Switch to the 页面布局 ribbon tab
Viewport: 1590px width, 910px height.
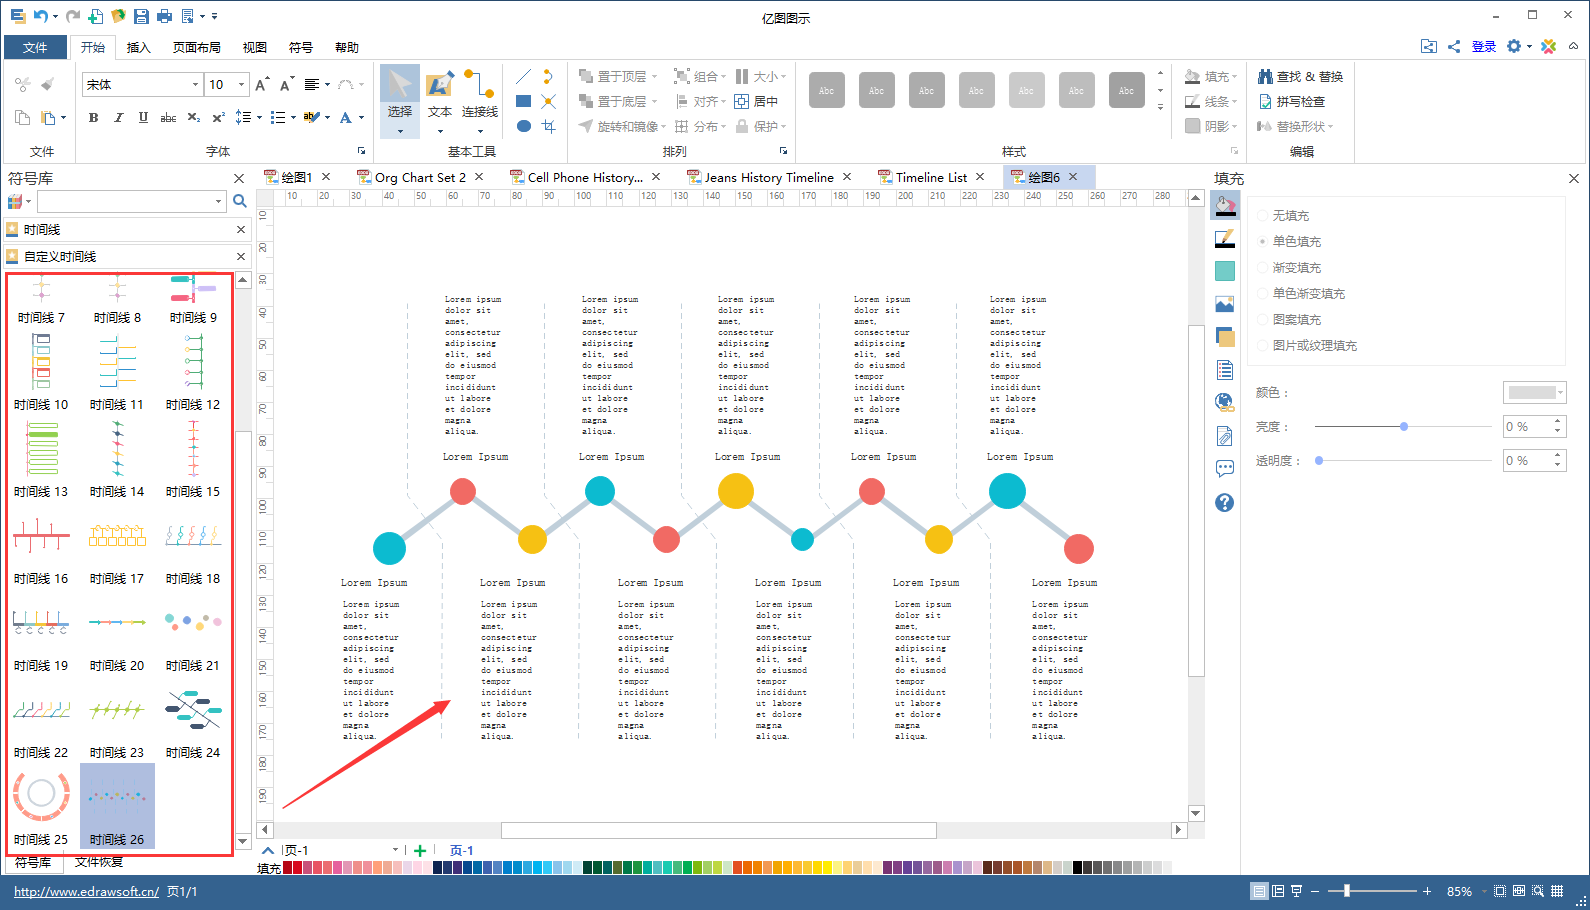click(196, 47)
